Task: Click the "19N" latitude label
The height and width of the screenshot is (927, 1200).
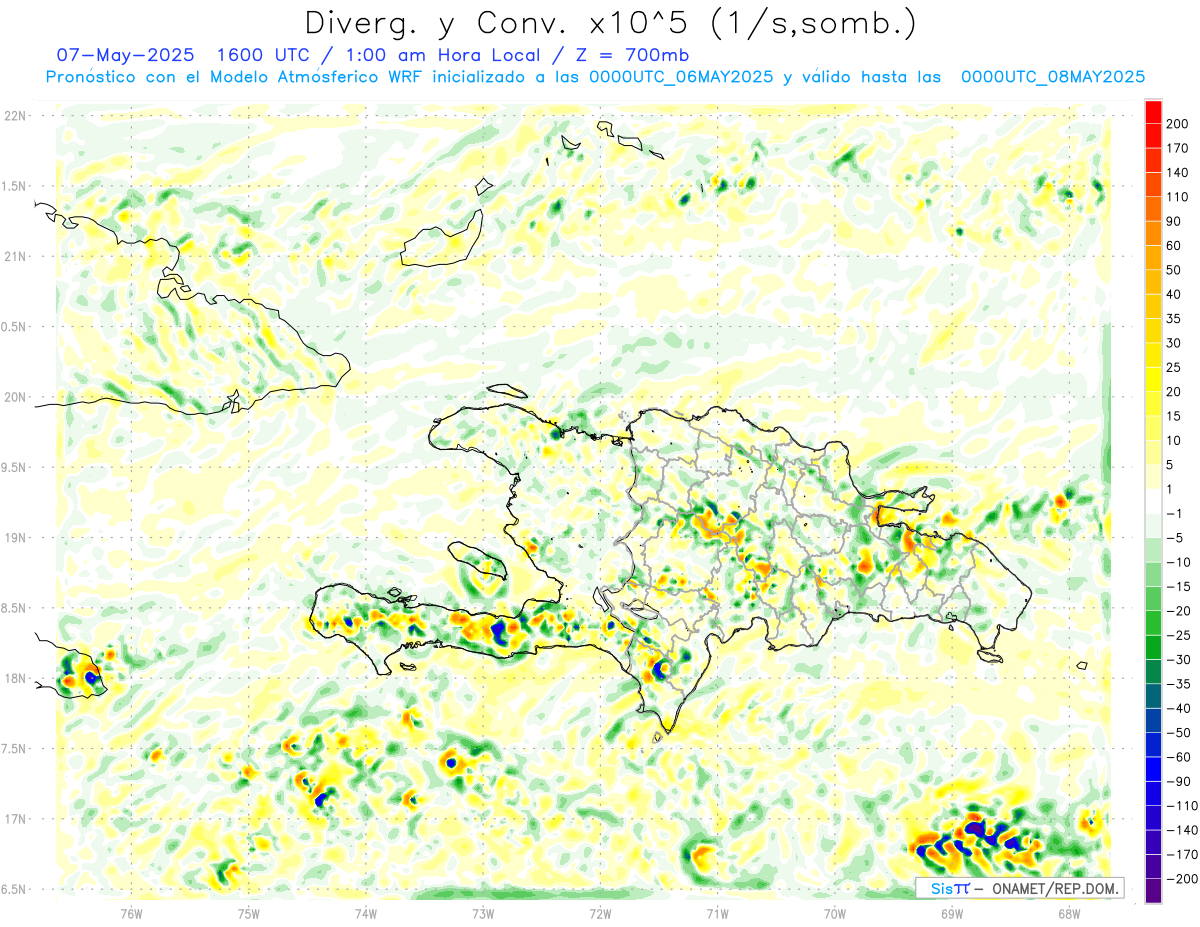Action: (15, 538)
